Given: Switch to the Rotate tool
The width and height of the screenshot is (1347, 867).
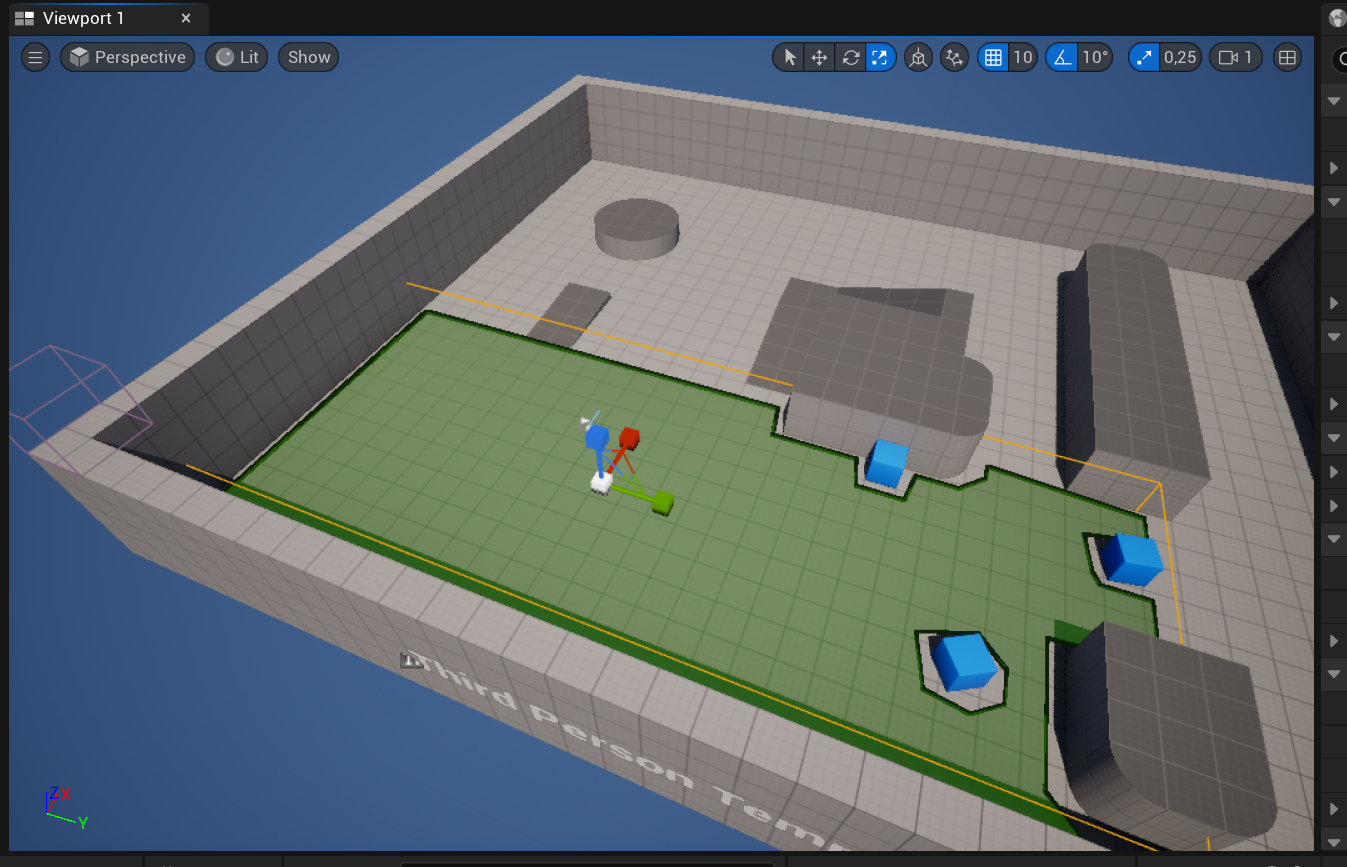Looking at the screenshot, I should tap(850, 57).
